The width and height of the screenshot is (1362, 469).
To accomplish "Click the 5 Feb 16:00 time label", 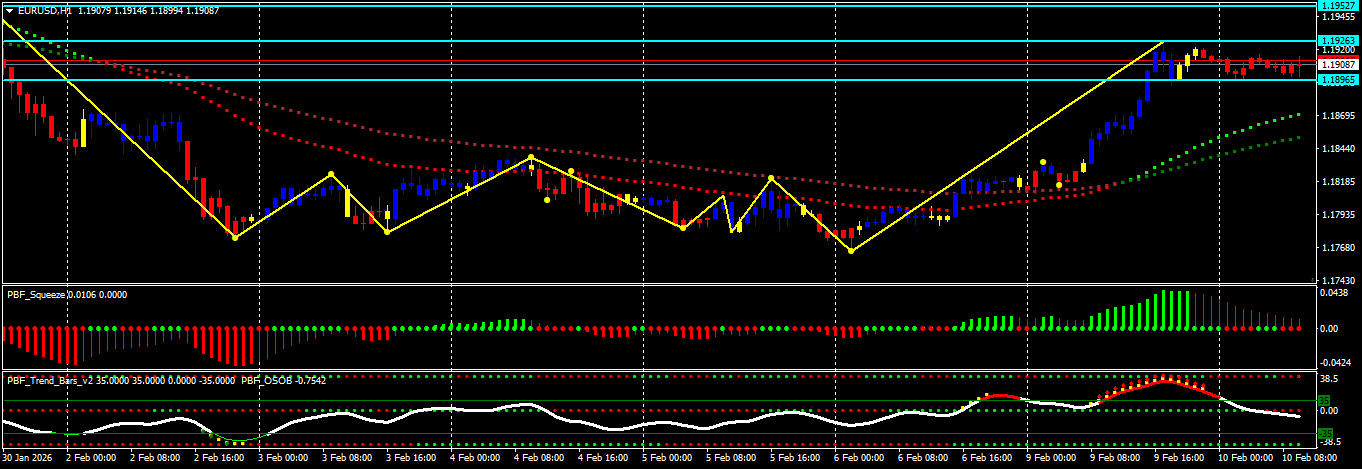I will pos(795,457).
